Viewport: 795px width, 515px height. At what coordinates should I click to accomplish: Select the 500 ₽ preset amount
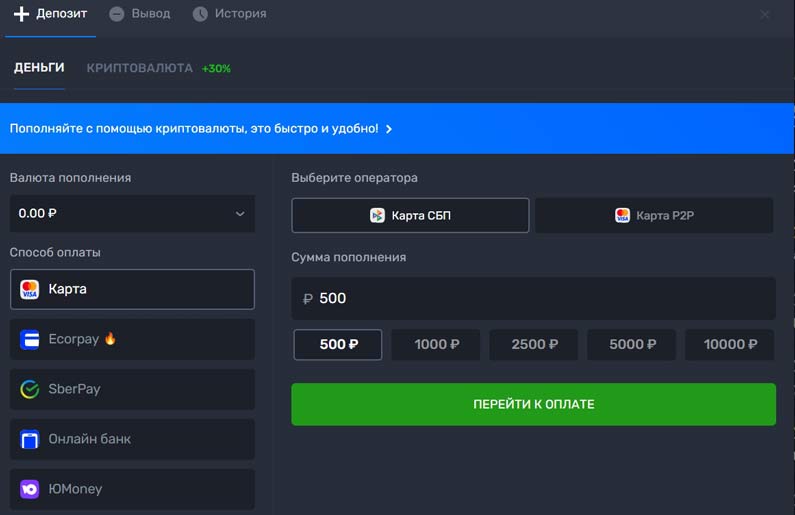pyautogui.click(x=338, y=344)
